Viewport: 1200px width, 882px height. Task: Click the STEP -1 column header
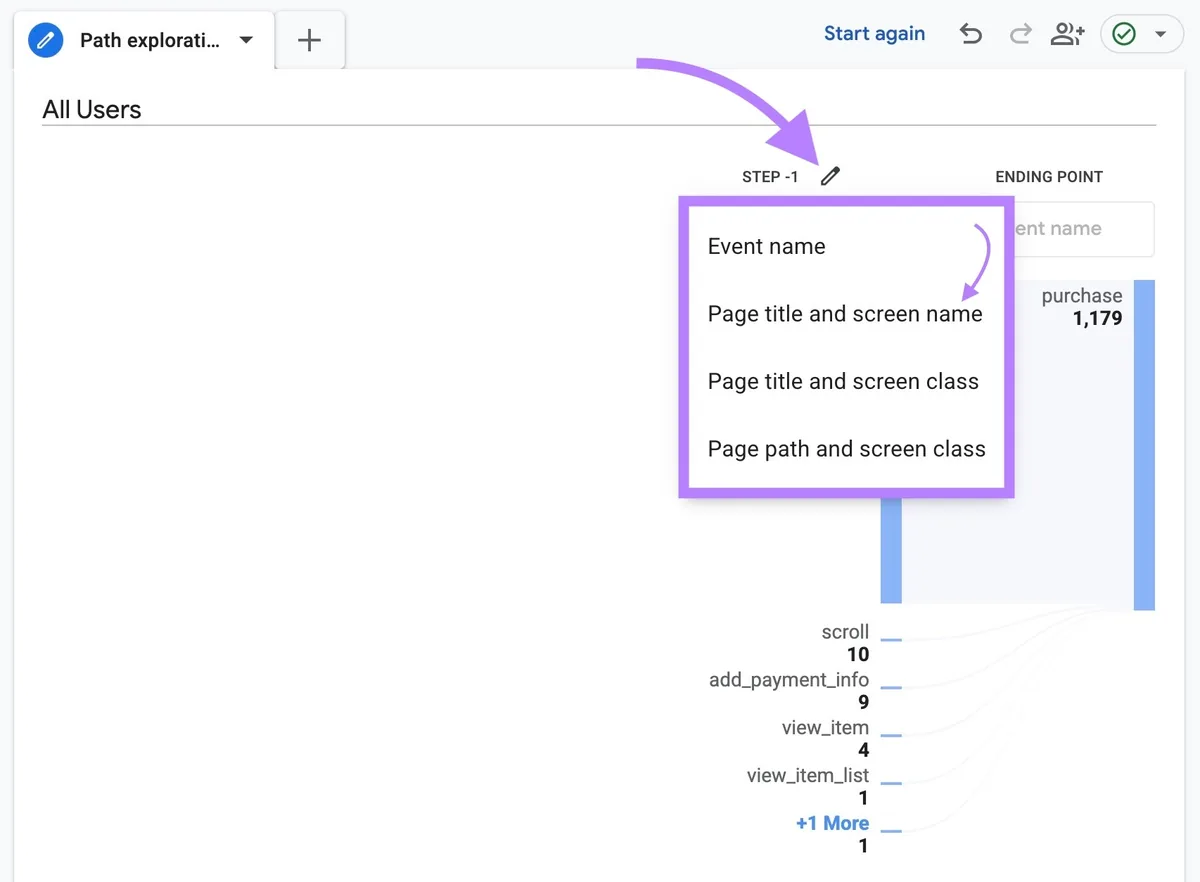click(x=770, y=177)
